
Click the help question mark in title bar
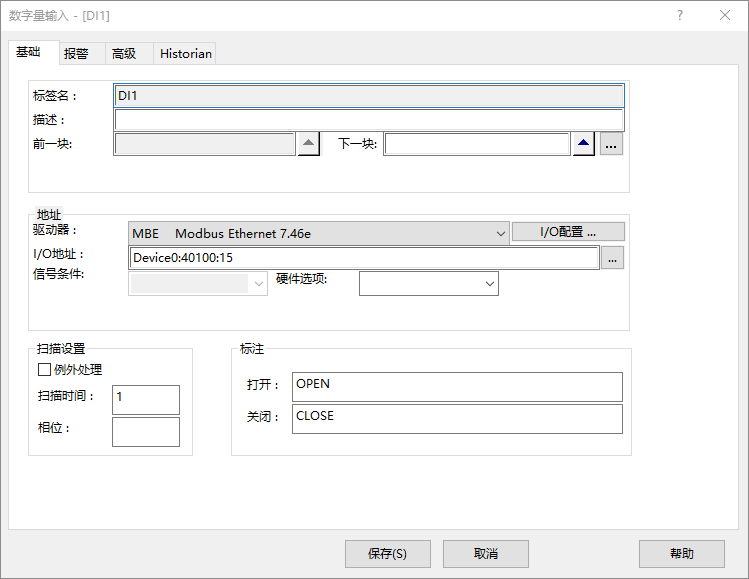click(680, 15)
